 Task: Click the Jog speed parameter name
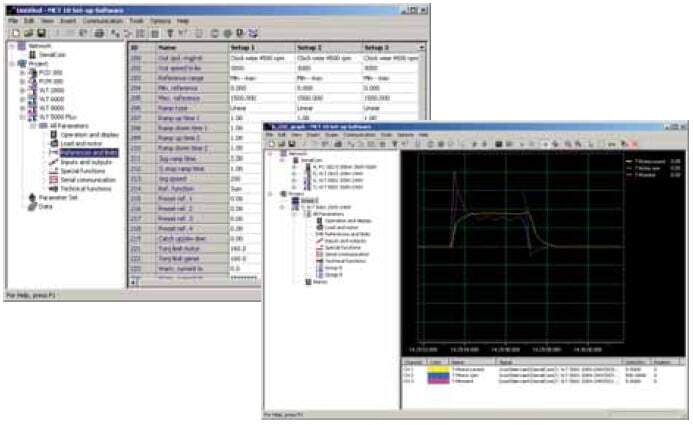tap(173, 179)
